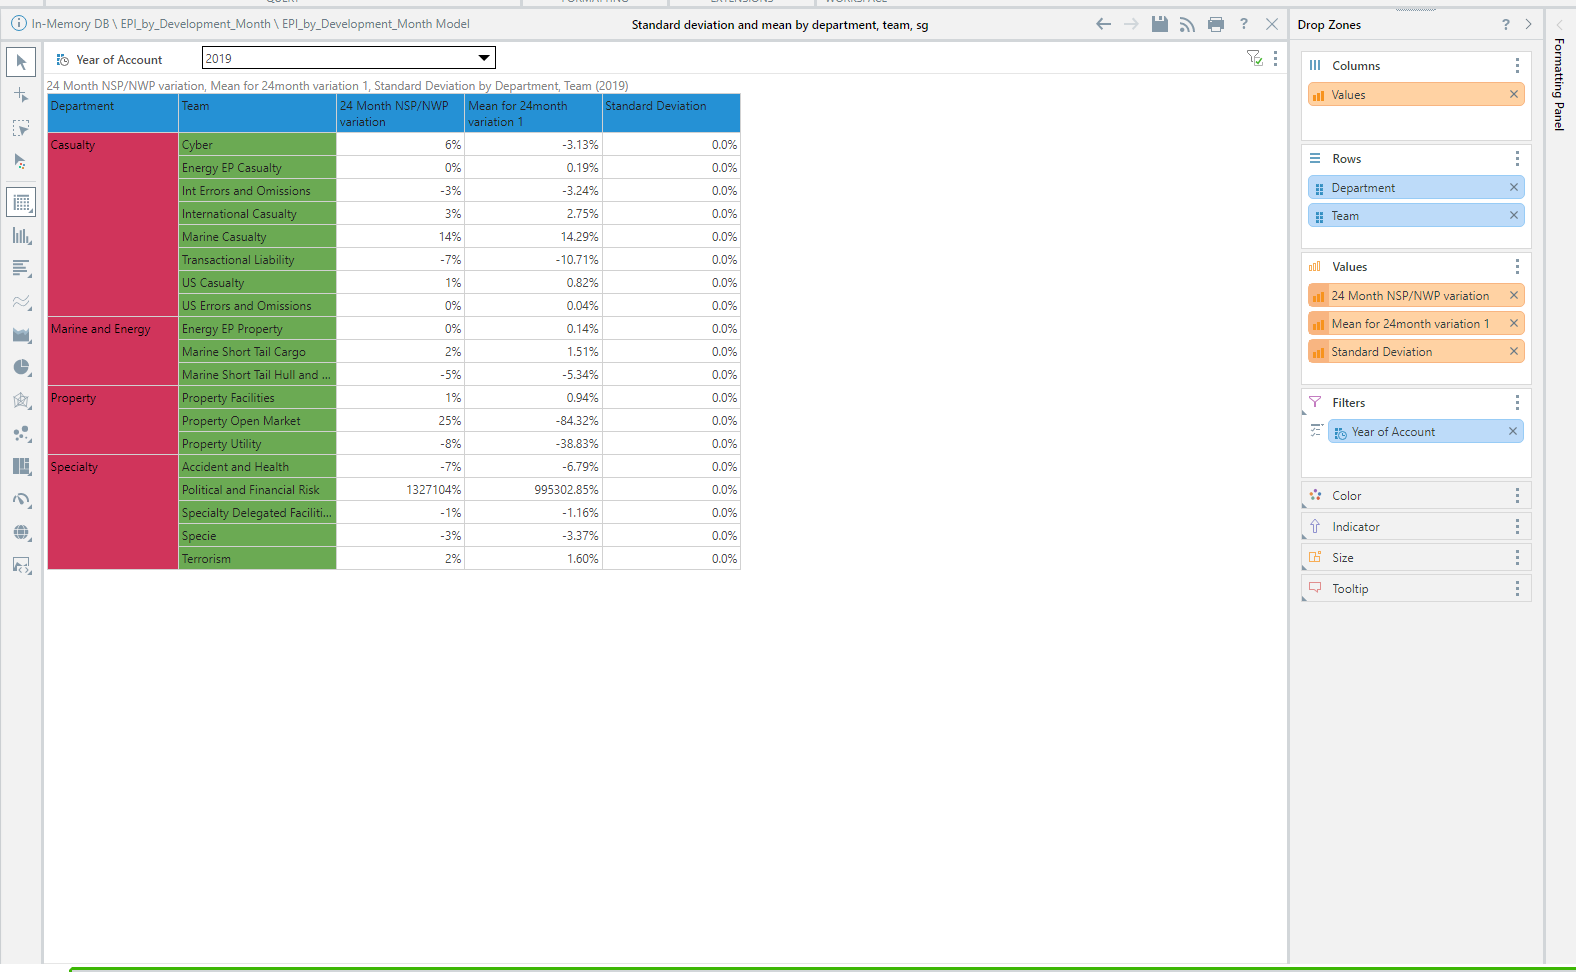Switch visualization to column chart
The width and height of the screenshot is (1576, 972).
21,236
